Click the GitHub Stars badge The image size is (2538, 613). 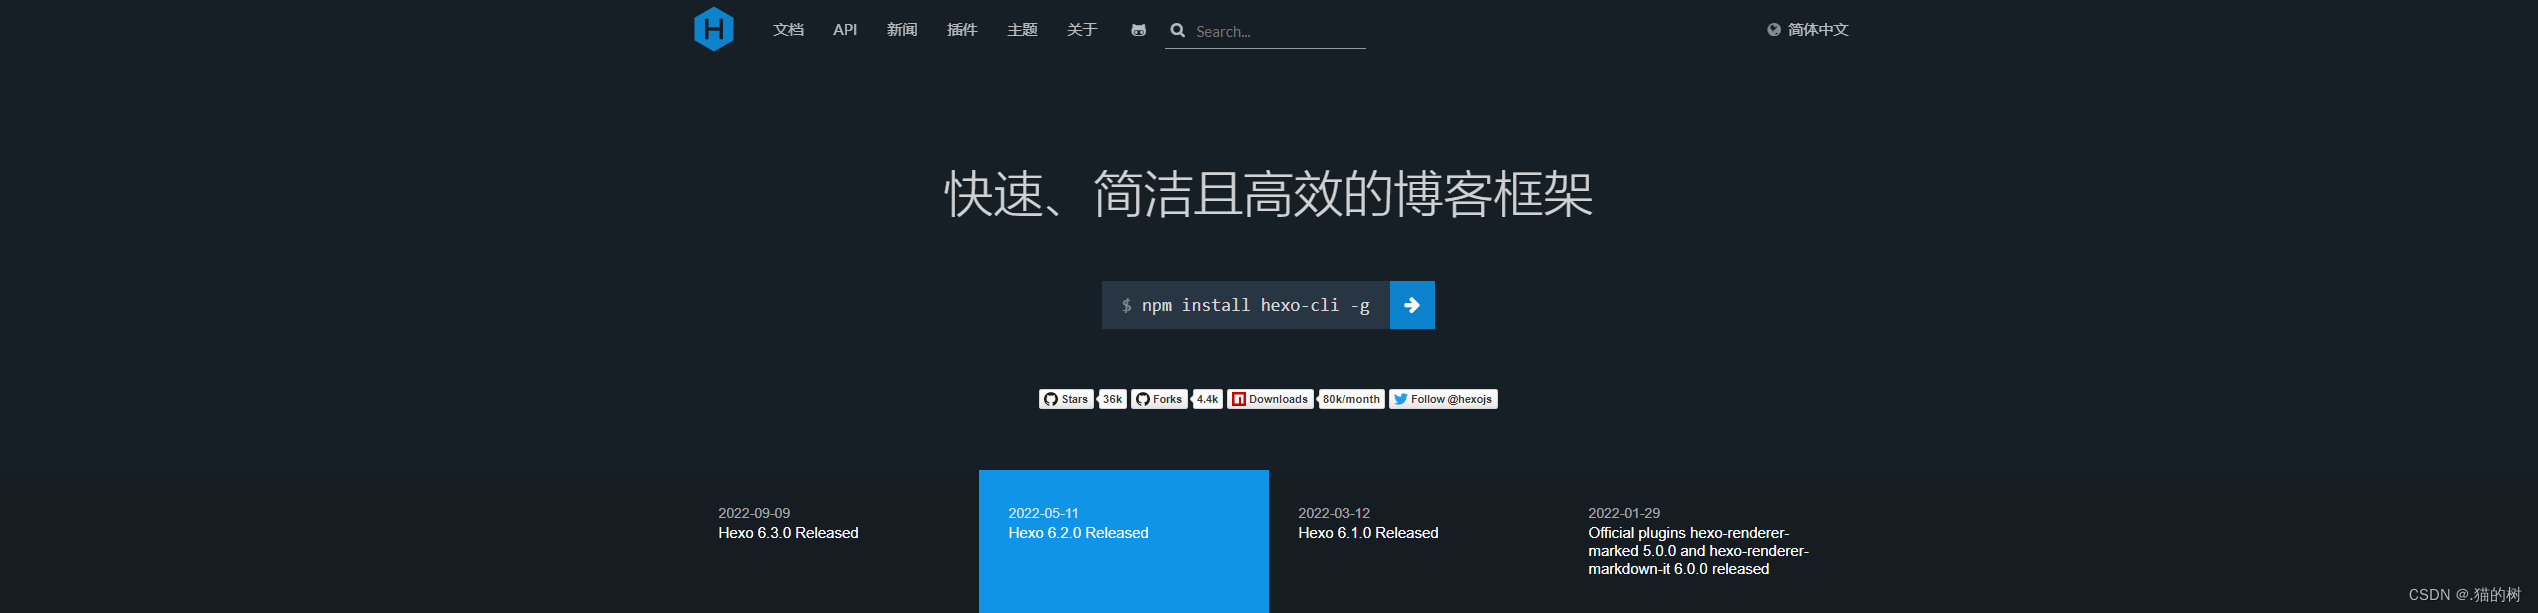pyautogui.click(x=1066, y=399)
